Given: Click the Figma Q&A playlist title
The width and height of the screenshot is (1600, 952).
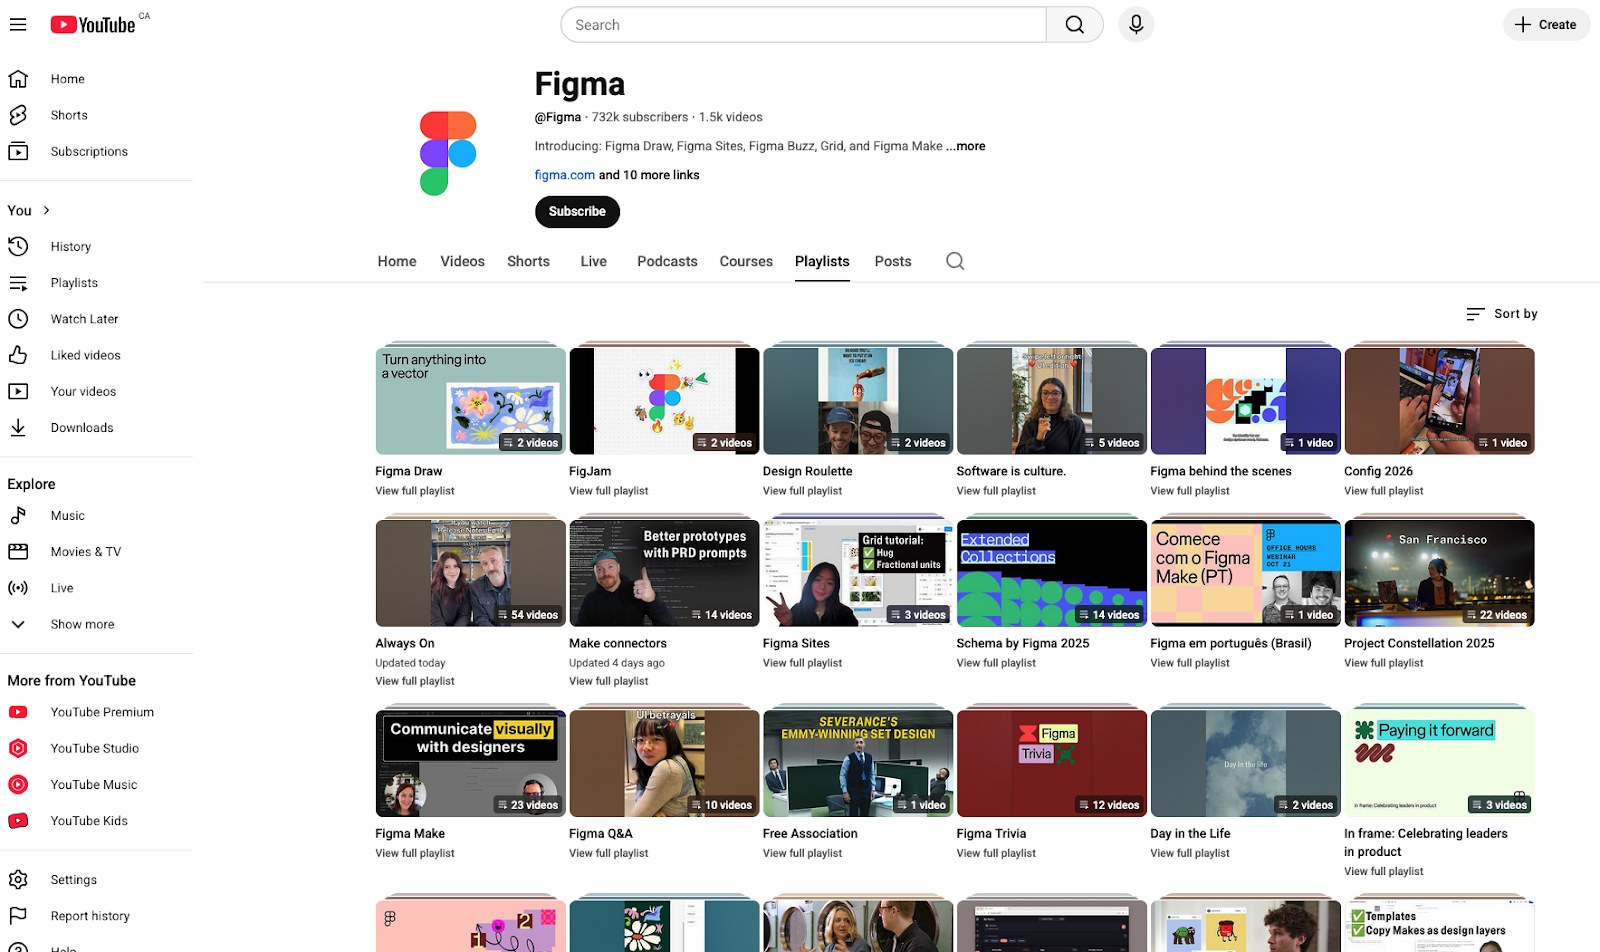Looking at the screenshot, I should click(x=601, y=833).
